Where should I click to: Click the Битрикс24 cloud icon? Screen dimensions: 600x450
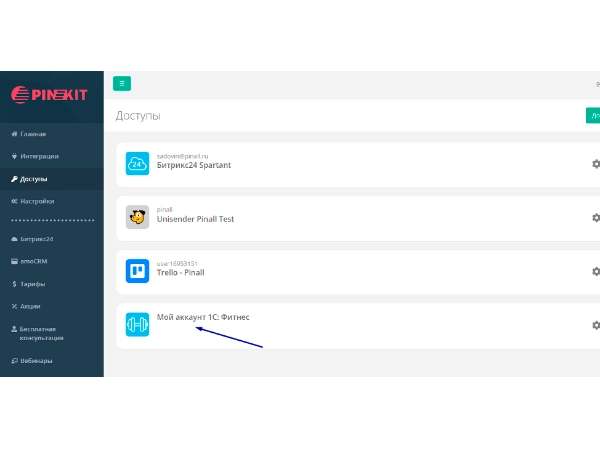click(138, 163)
